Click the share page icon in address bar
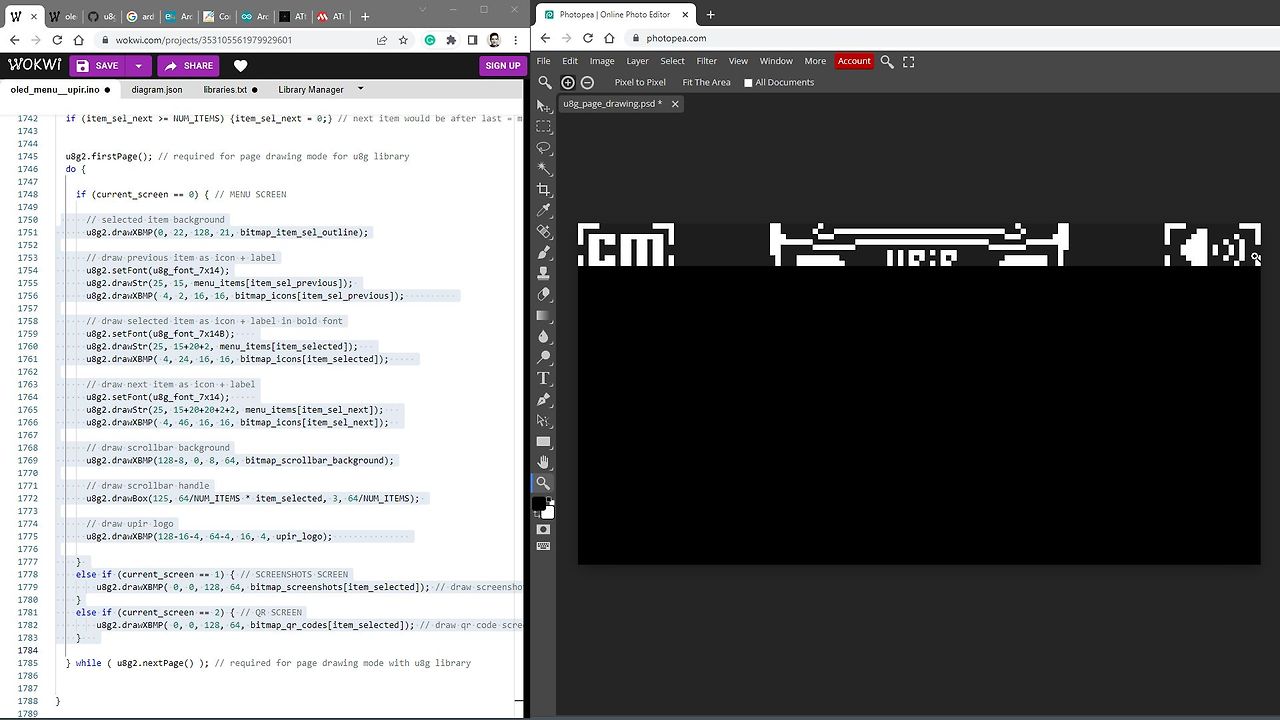This screenshot has height=720, width=1280. tap(382, 40)
